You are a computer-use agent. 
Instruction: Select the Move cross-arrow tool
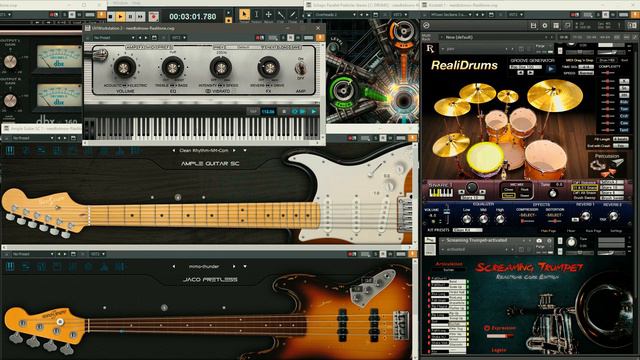tap(269, 15)
